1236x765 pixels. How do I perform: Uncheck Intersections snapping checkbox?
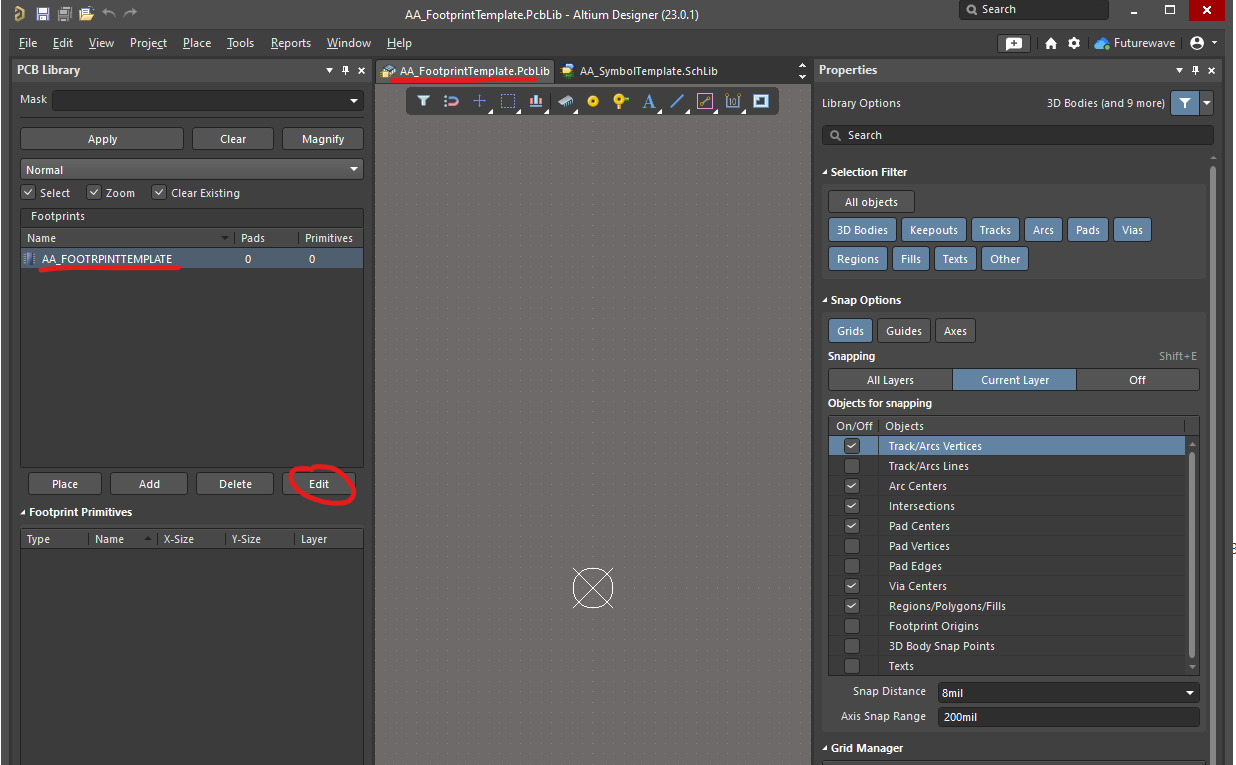[852, 506]
